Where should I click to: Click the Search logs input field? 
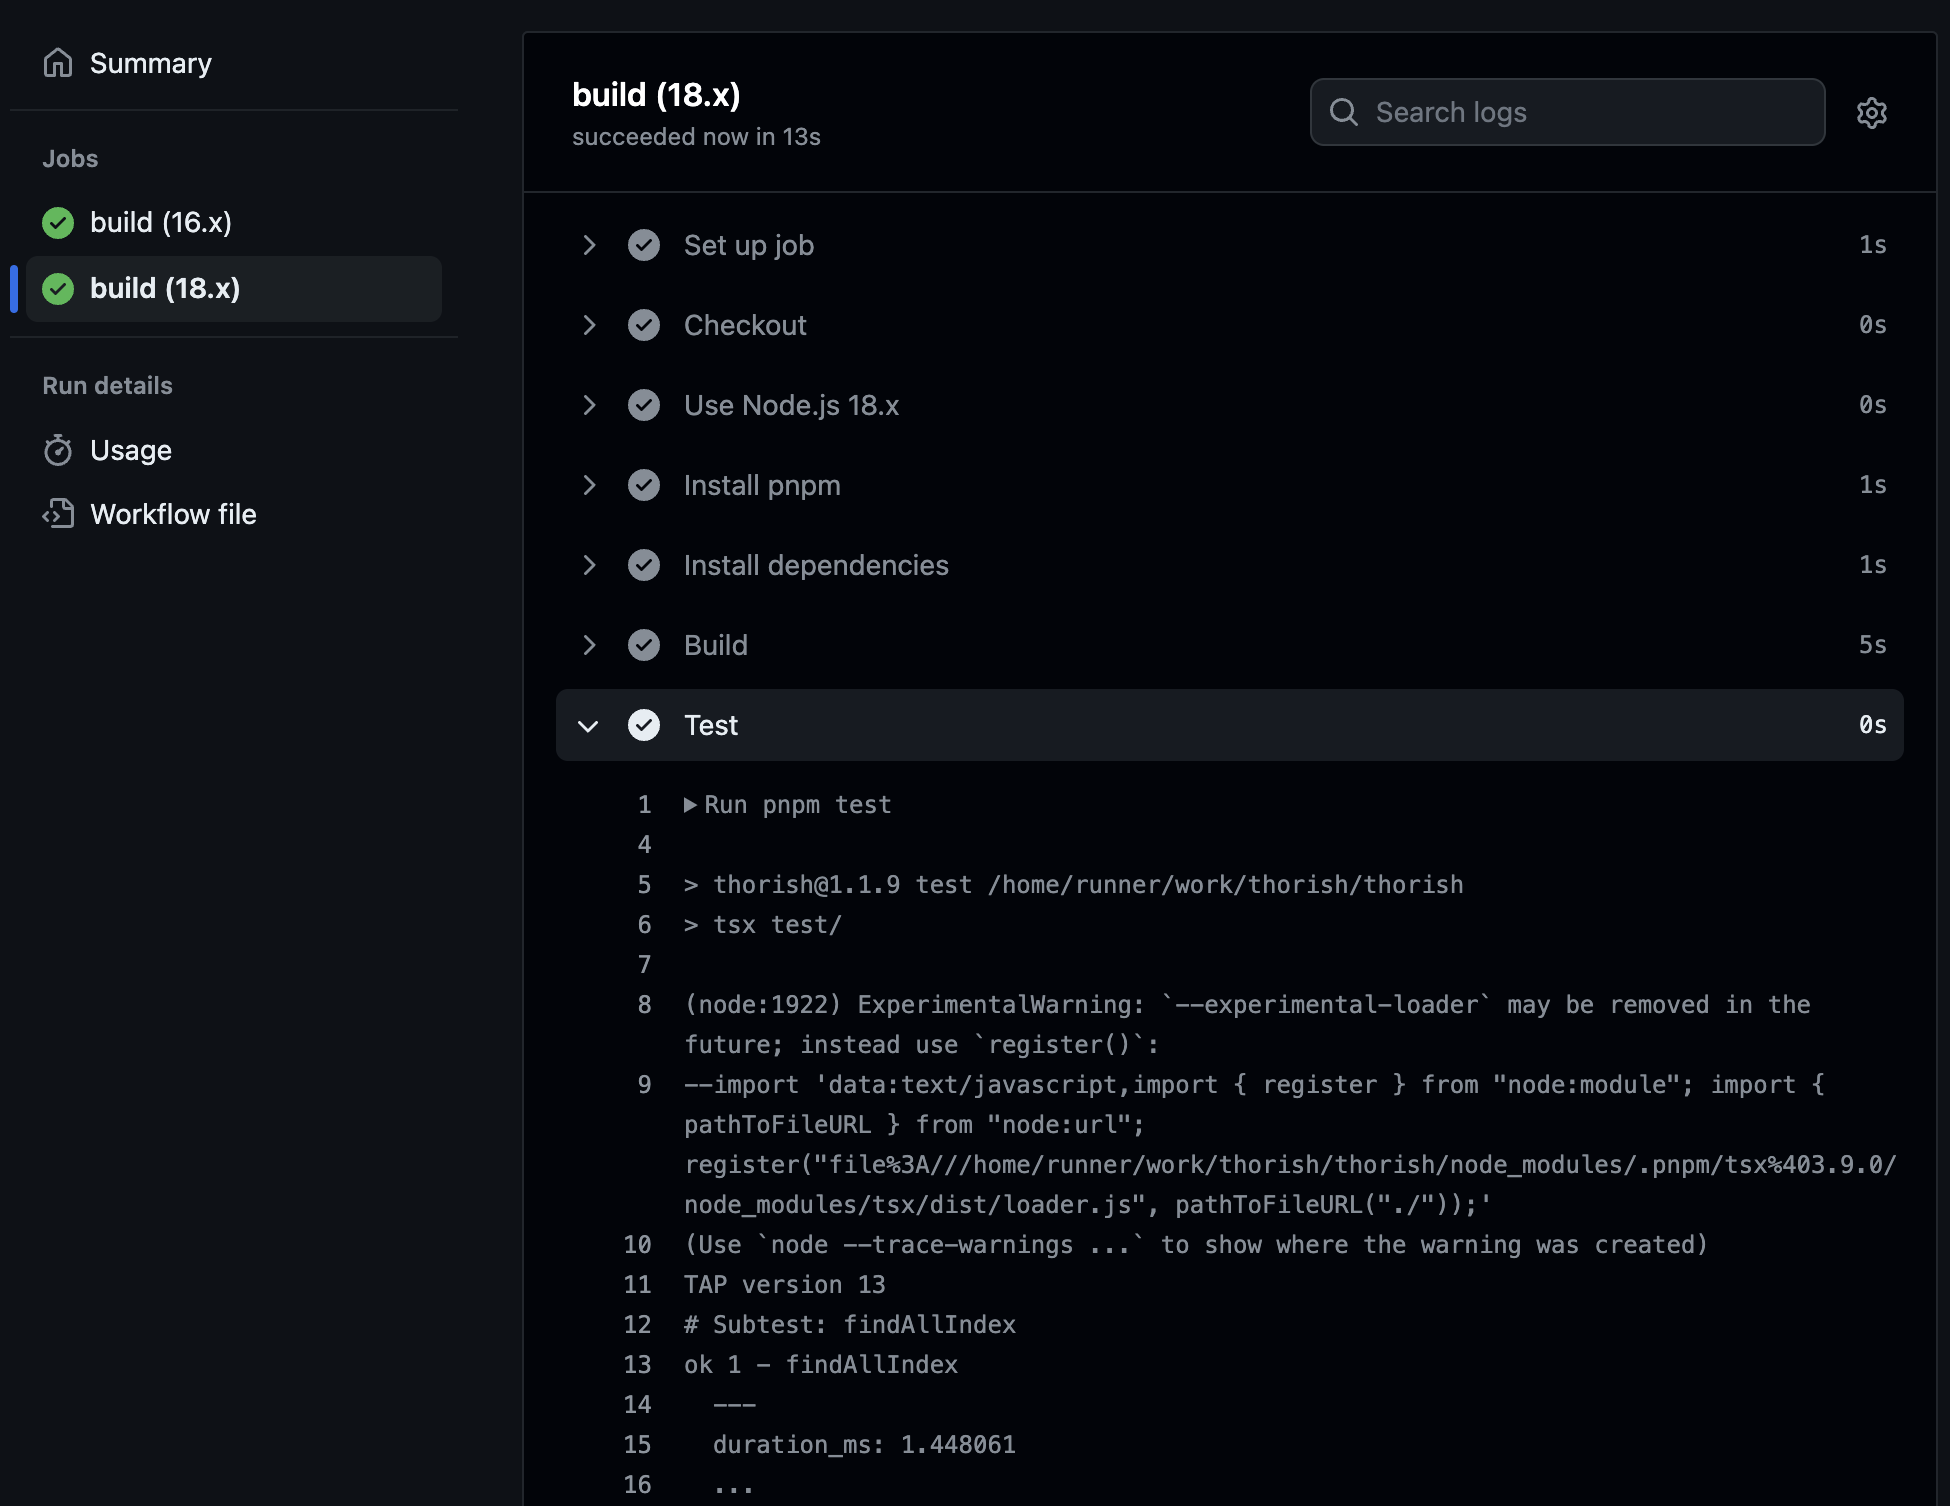pos(1567,111)
